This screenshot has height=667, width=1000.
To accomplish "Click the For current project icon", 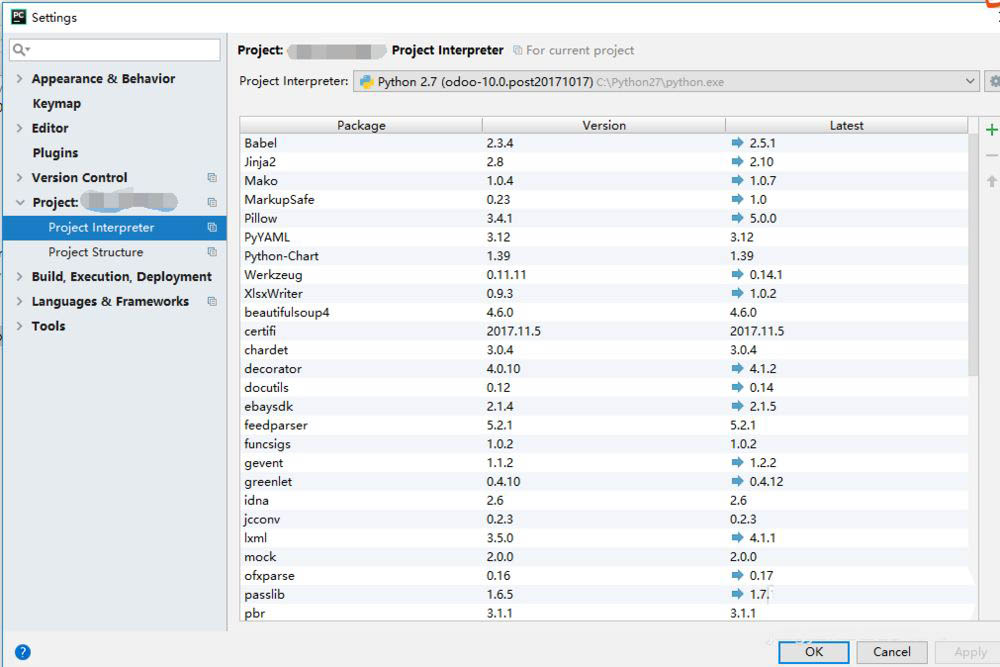I will [x=517, y=50].
